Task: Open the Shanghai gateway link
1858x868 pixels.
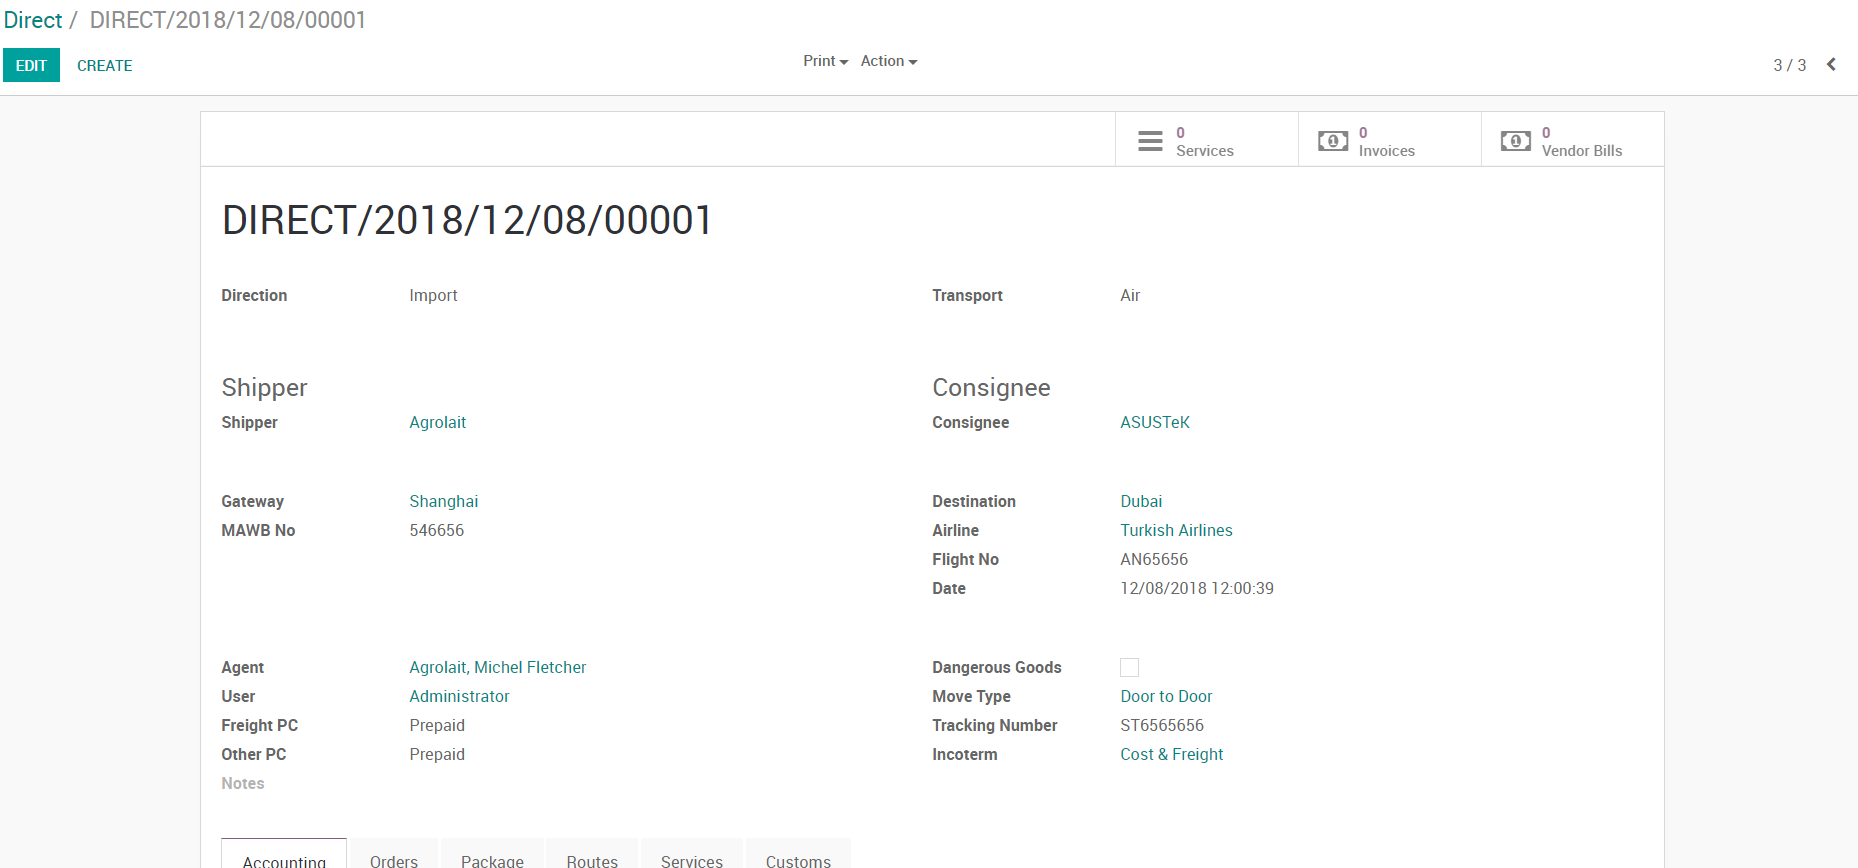Action: coord(443,502)
